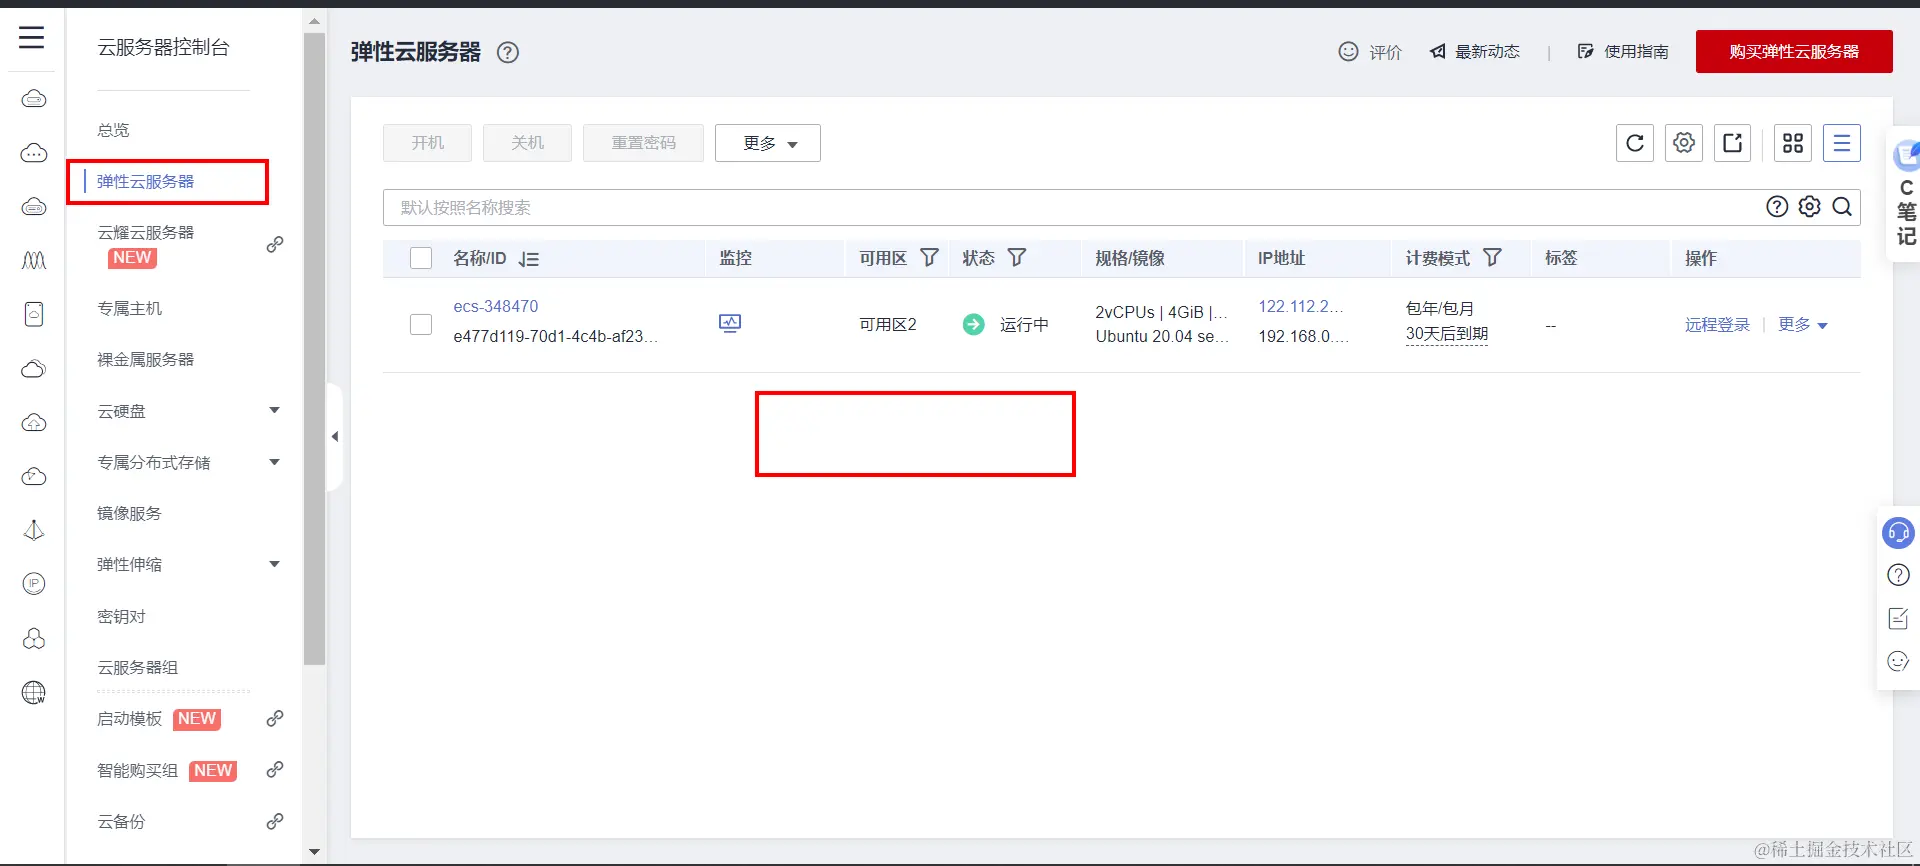Click globe icon in left icon rail
This screenshot has width=1920, height=866.
click(x=34, y=692)
